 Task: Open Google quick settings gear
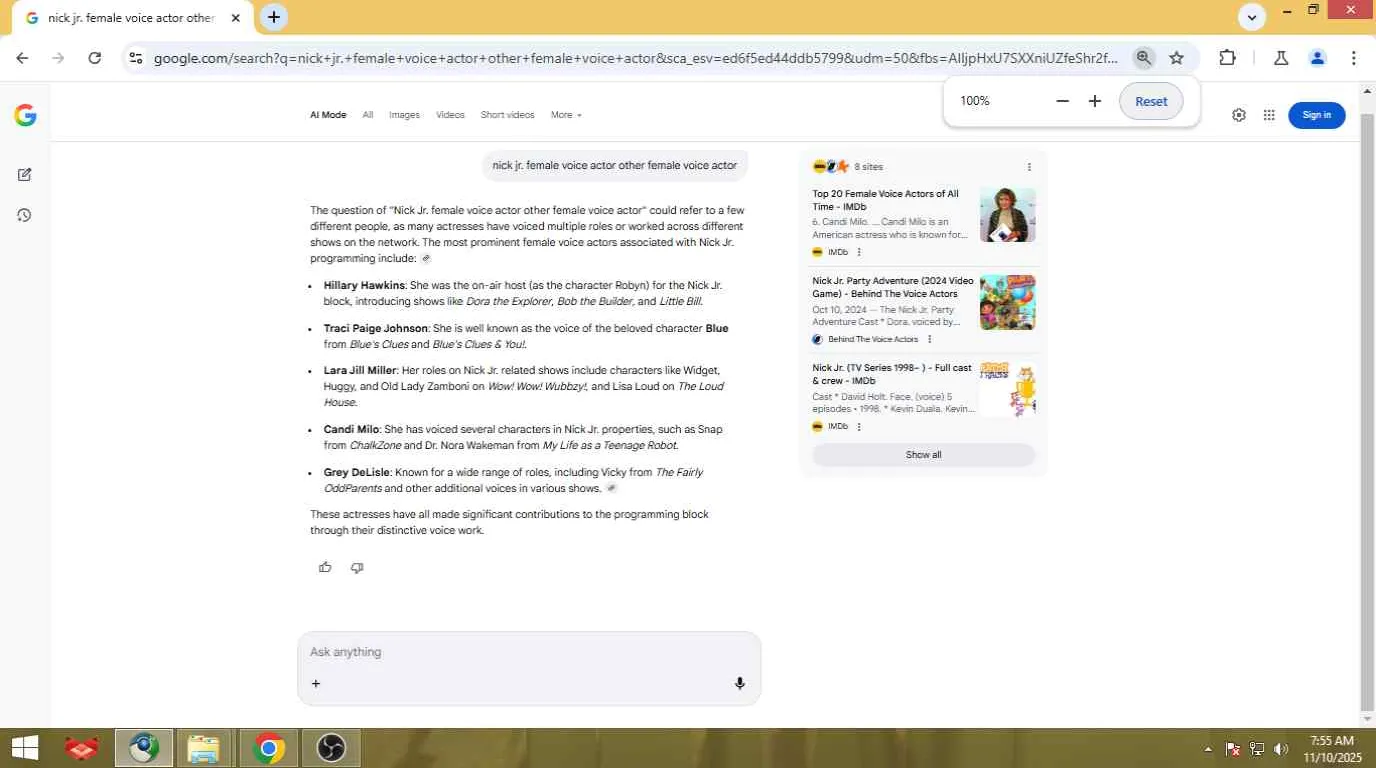pos(1239,115)
